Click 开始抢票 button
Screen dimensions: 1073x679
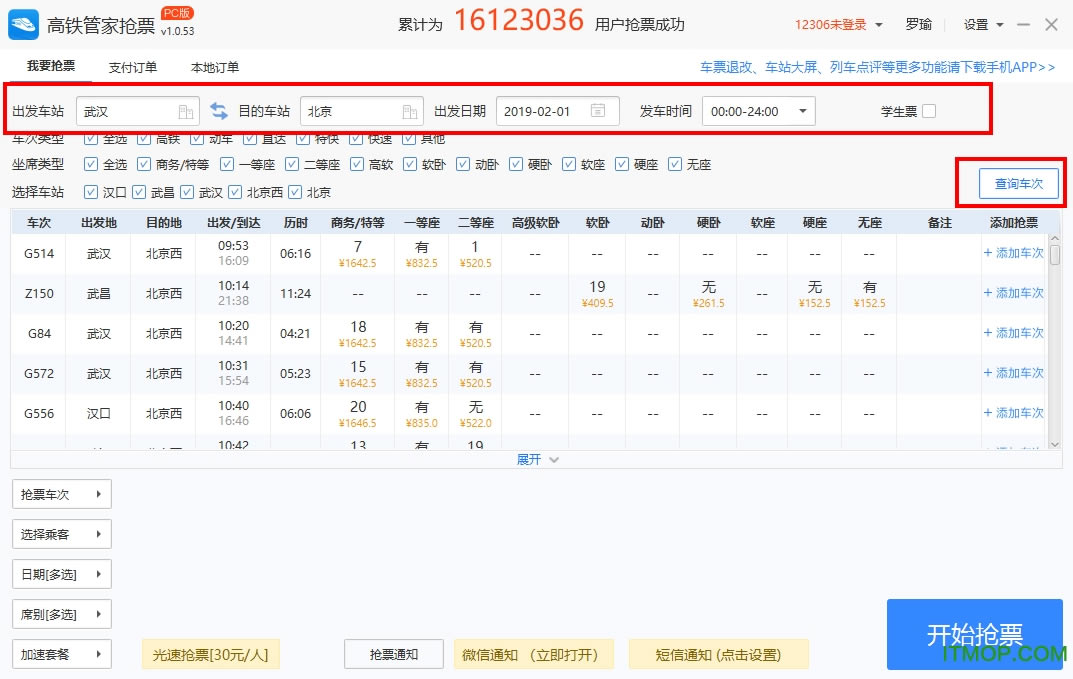tap(974, 635)
